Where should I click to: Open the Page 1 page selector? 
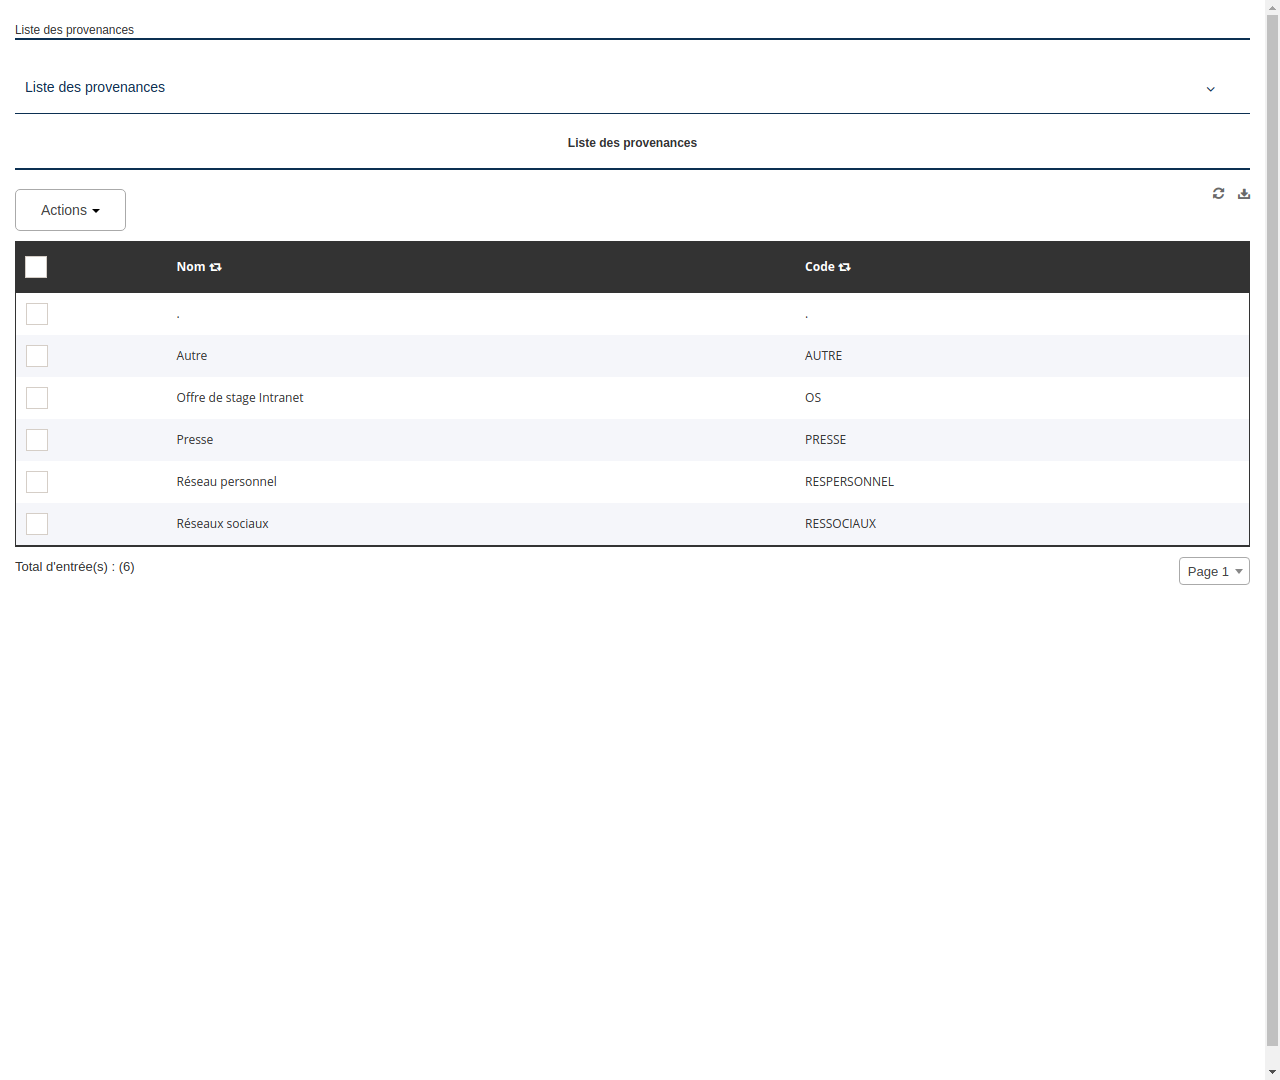pyautogui.click(x=1214, y=571)
